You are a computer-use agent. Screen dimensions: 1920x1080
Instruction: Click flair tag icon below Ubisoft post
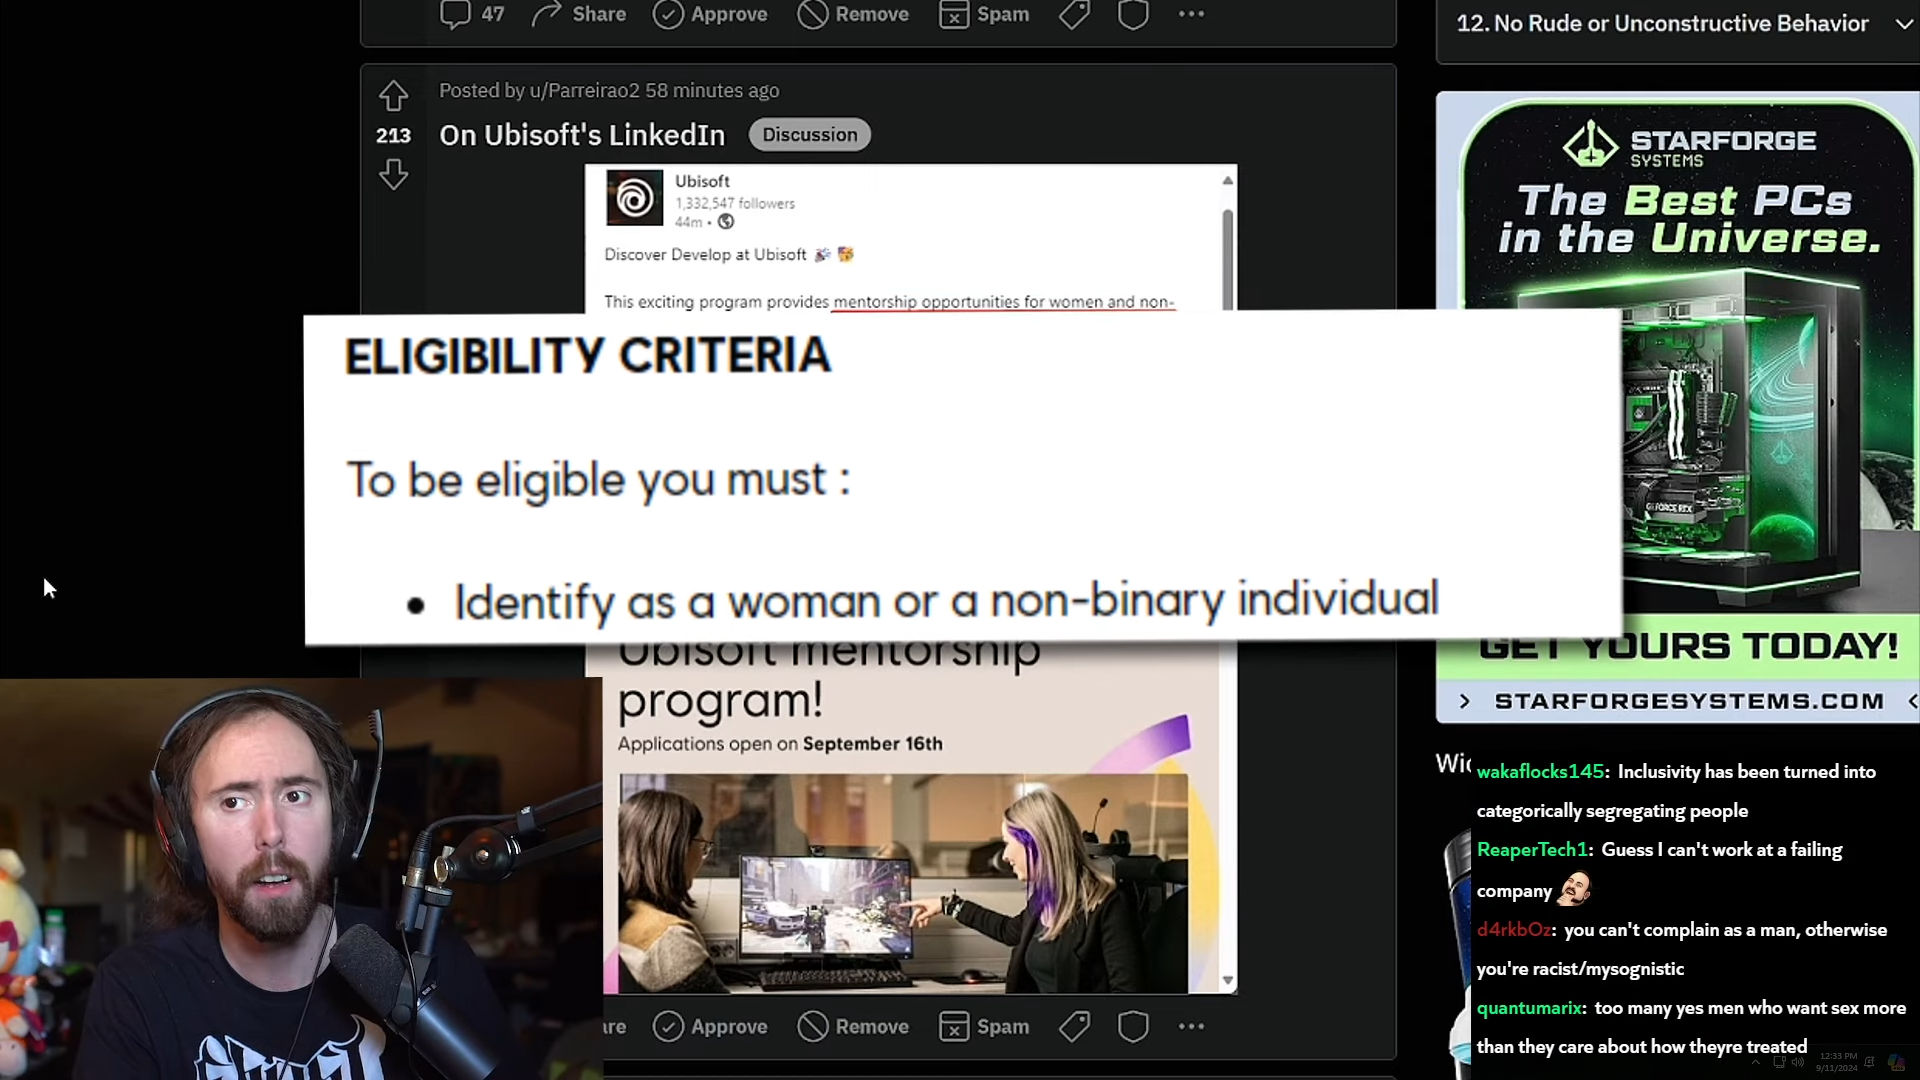[x=1074, y=1026]
